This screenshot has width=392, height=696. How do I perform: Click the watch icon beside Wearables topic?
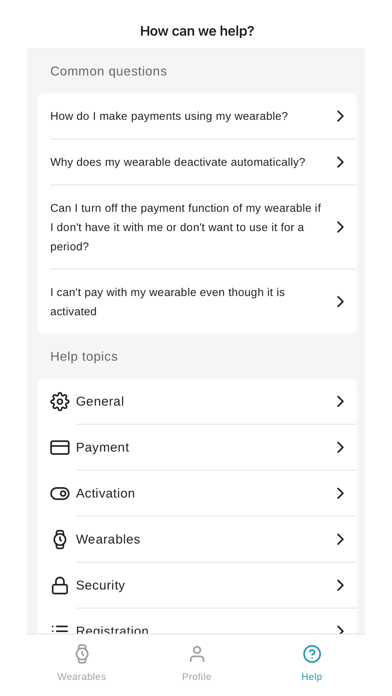point(59,539)
